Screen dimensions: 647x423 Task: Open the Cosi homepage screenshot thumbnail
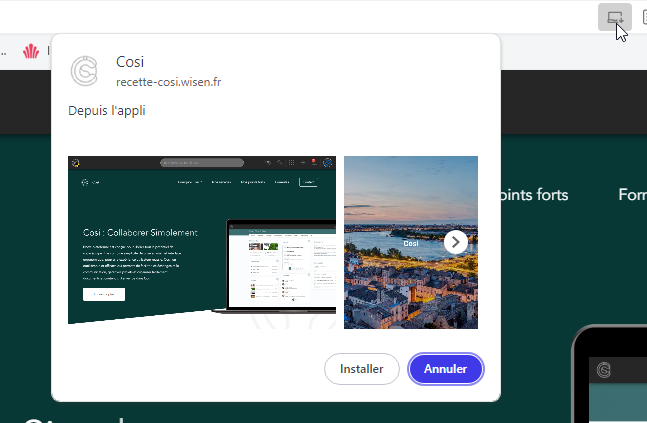(202, 242)
